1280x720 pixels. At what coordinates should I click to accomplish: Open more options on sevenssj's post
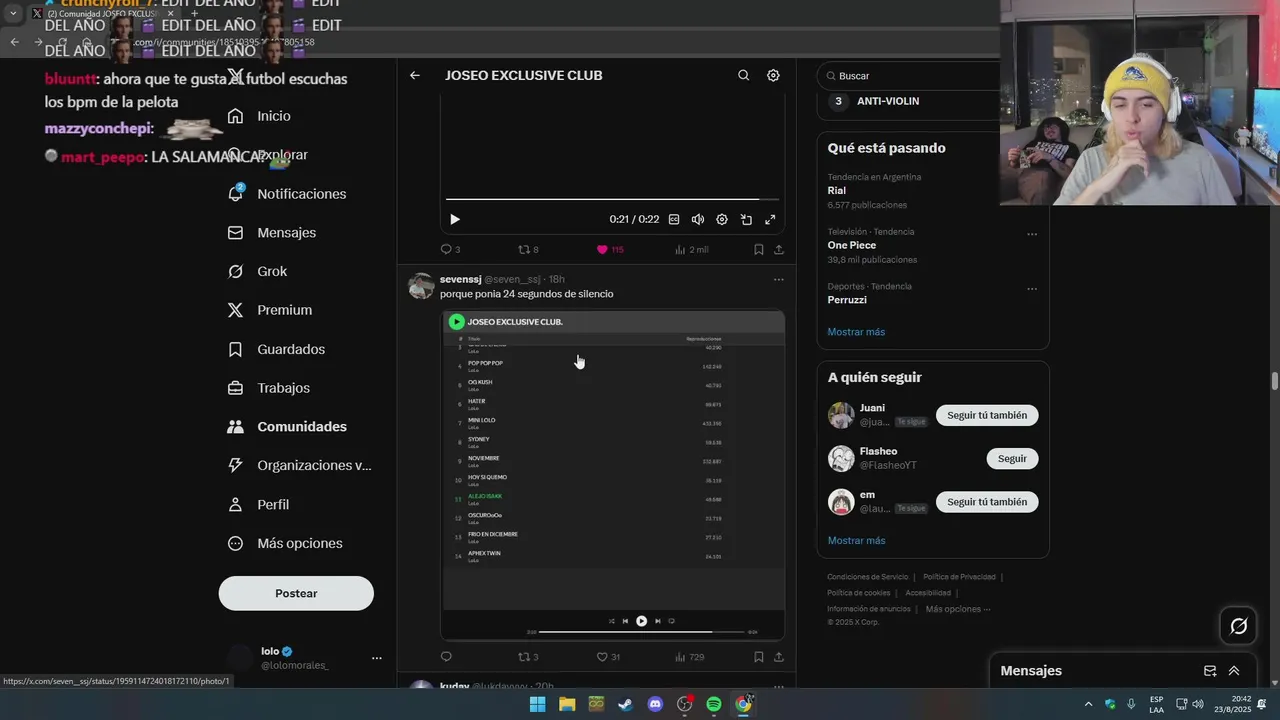(778, 280)
